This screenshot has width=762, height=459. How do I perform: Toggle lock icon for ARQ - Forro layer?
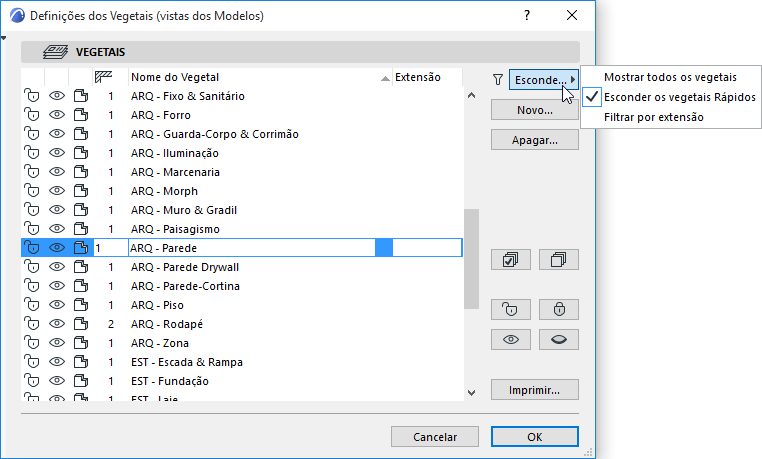pos(32,115)
